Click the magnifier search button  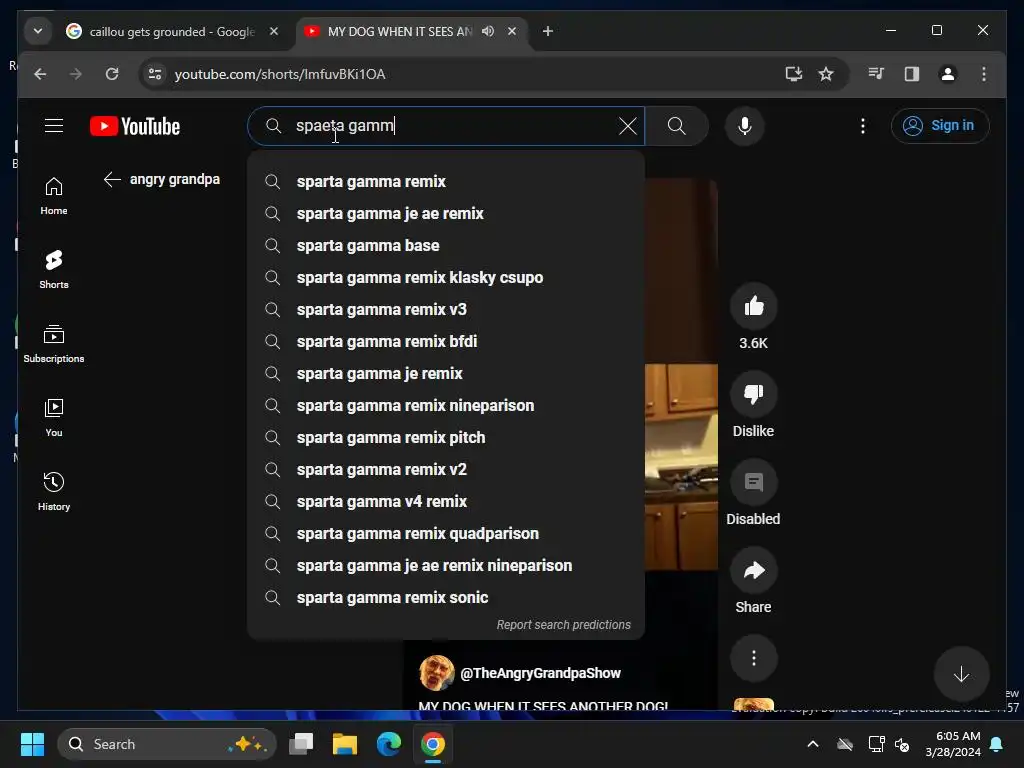[x=677, y=126]
